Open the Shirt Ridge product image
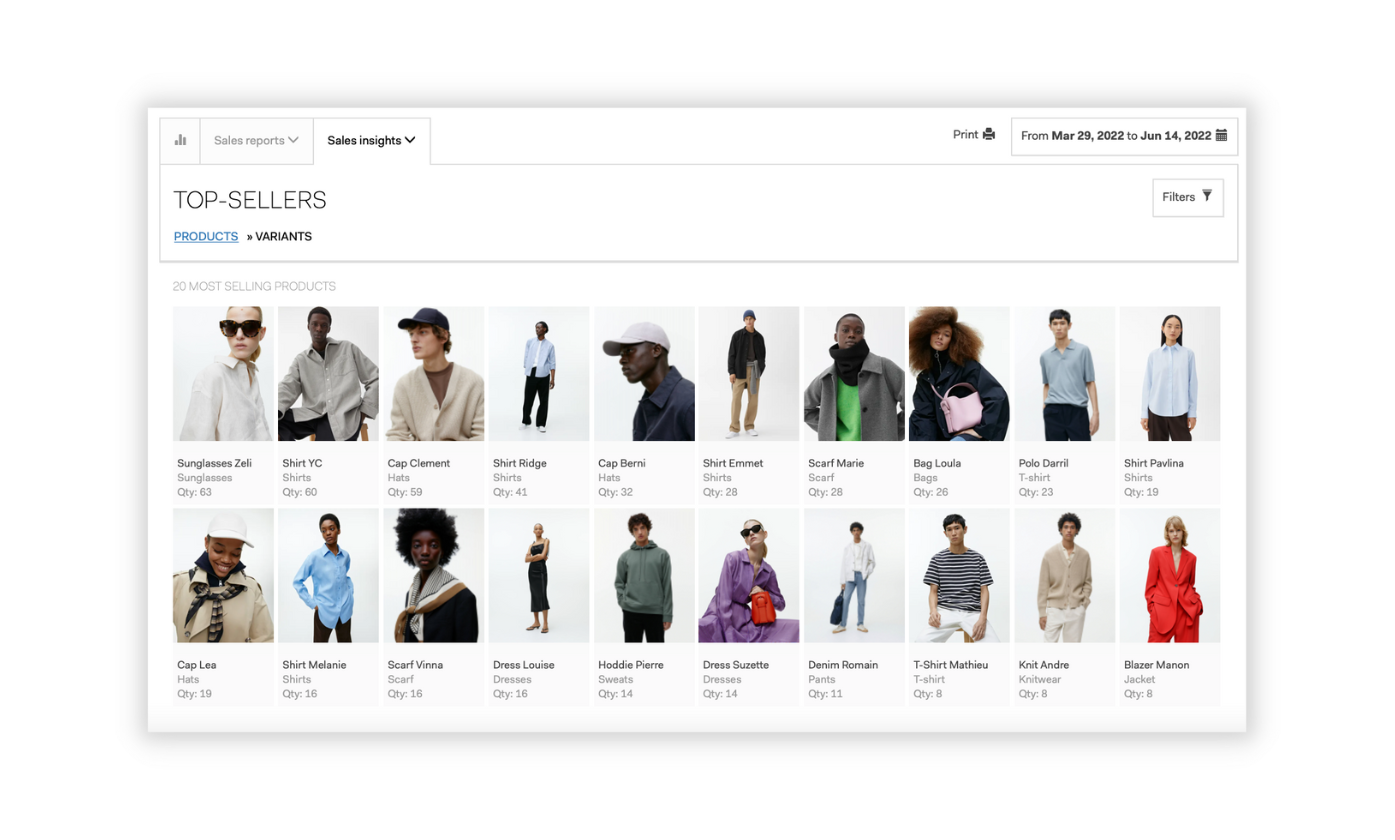 coord(539,374)
